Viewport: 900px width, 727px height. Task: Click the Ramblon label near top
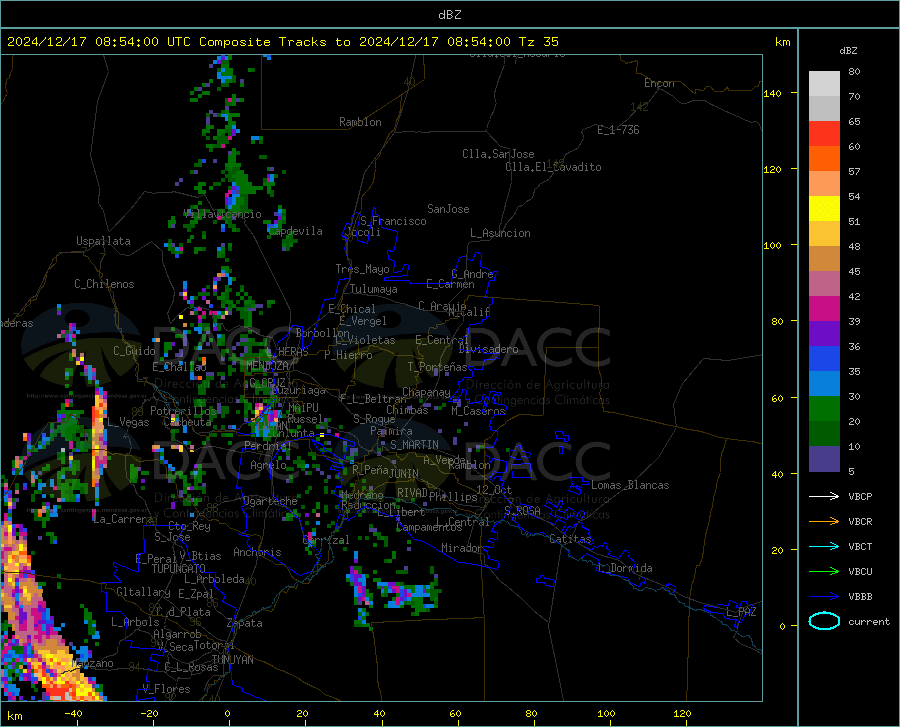click(x=360, y=122)
